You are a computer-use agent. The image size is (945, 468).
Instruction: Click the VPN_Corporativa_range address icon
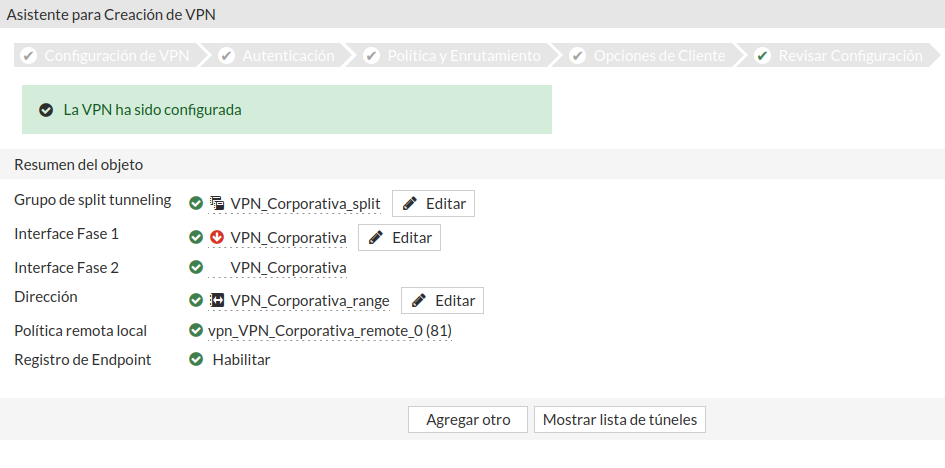(x=217, y=300)
